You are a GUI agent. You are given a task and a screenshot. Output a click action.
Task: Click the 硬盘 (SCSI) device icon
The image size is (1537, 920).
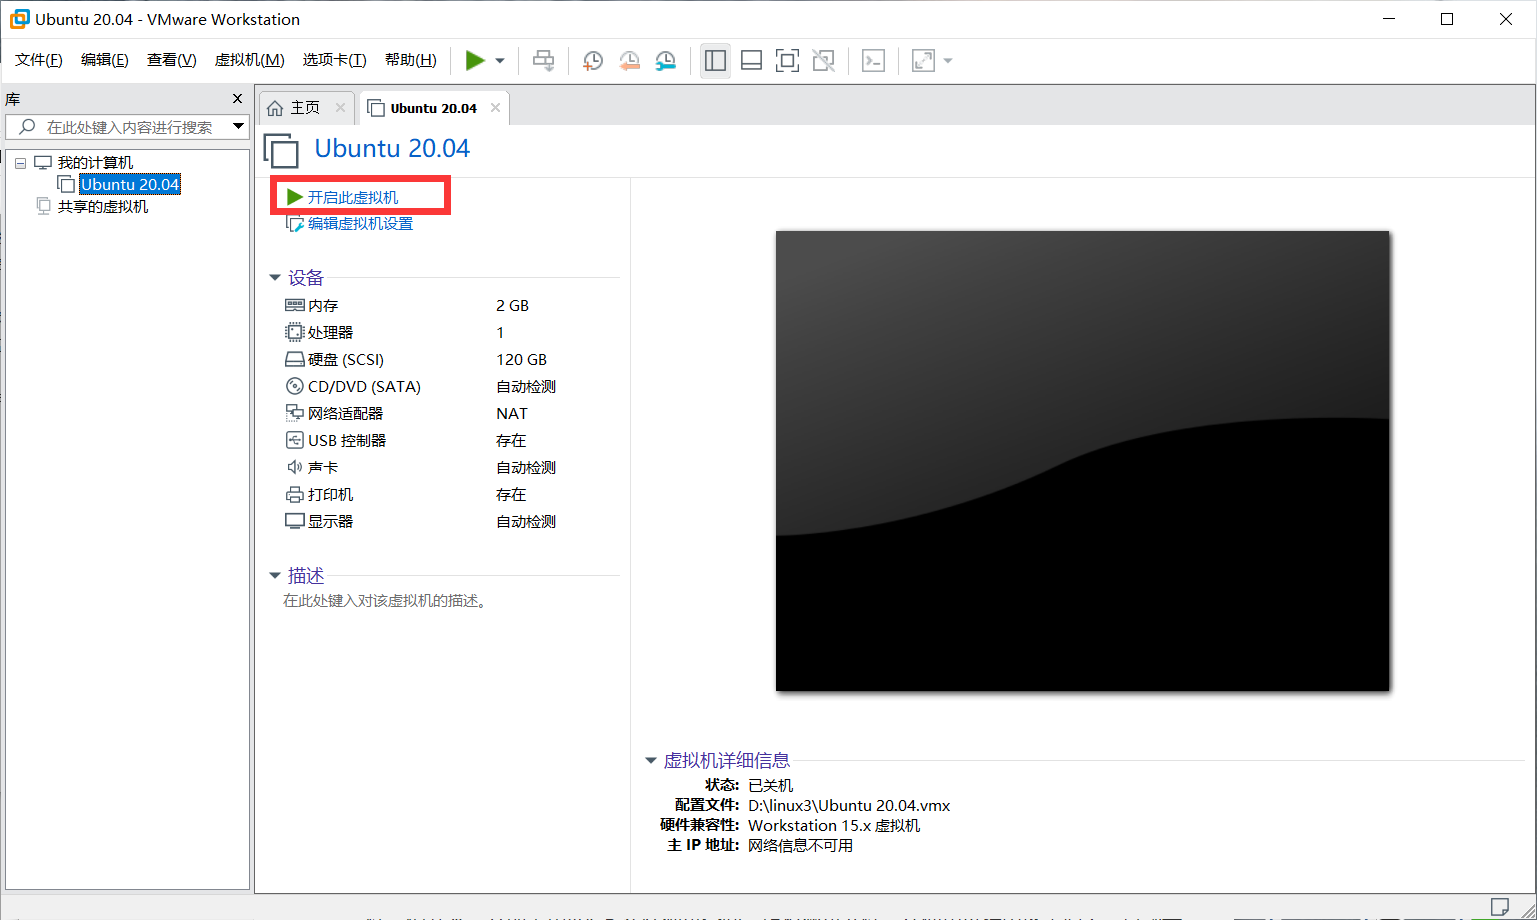(294, 359)
